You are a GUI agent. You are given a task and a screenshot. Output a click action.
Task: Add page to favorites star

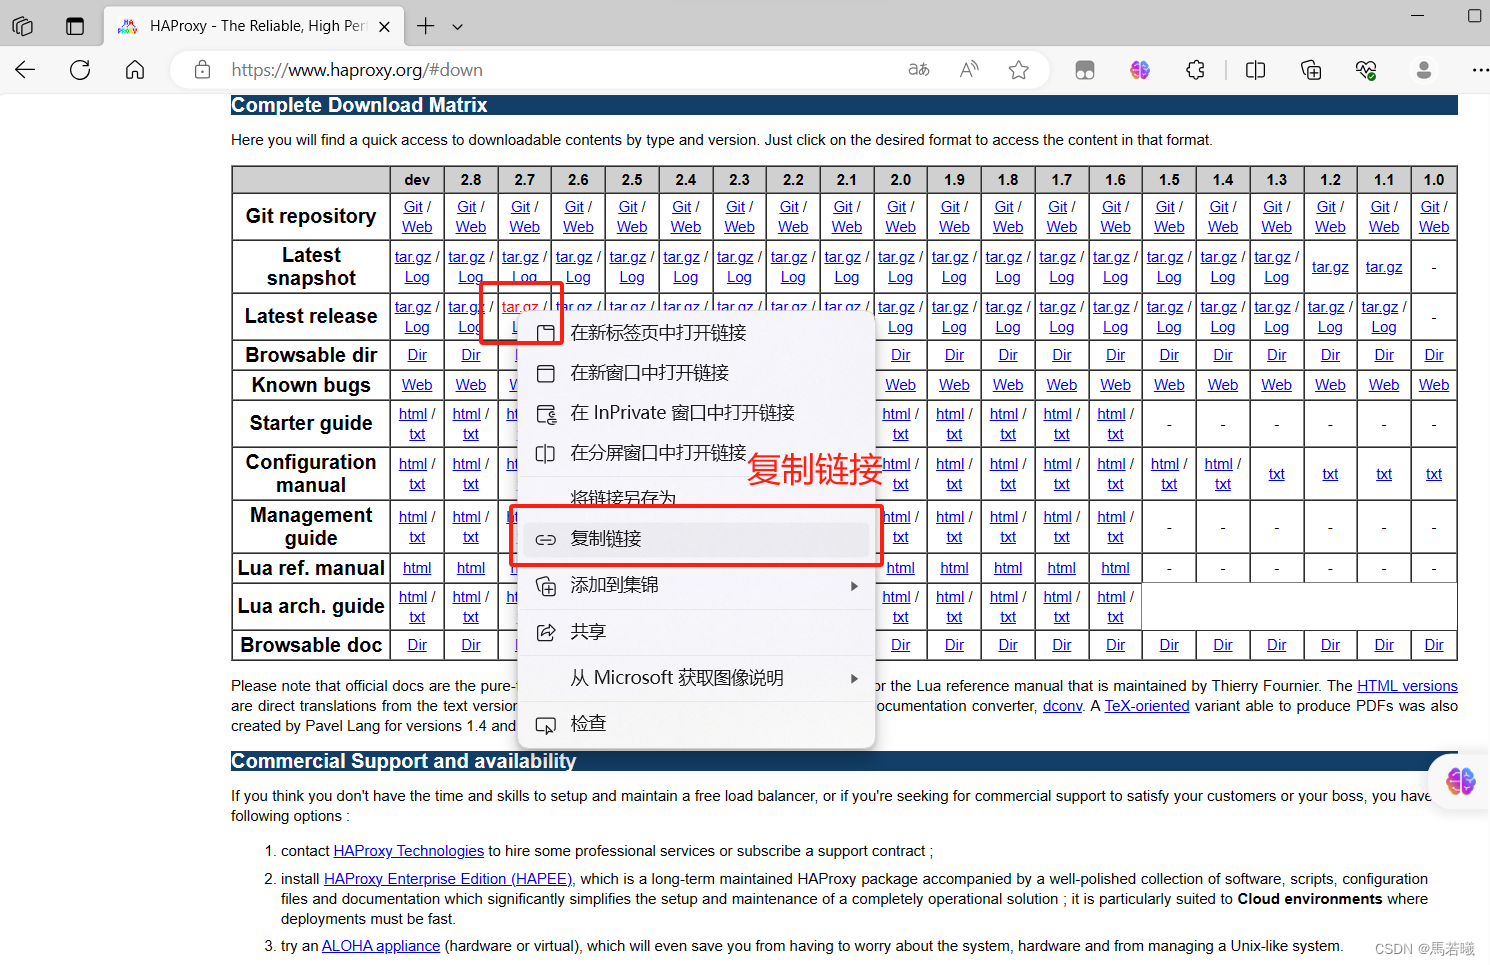[1019, 70]
